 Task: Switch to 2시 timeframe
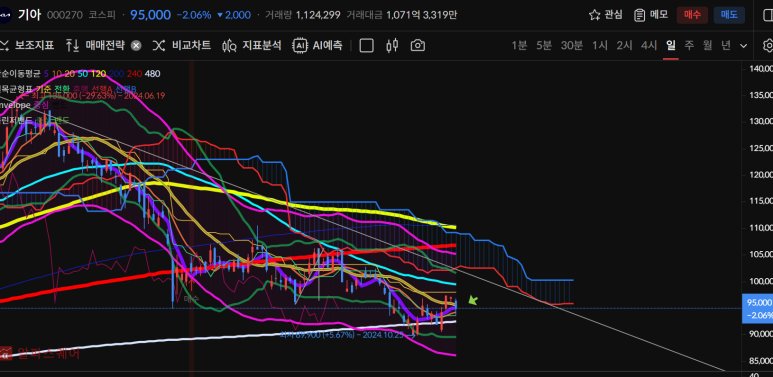pos(624,45)
